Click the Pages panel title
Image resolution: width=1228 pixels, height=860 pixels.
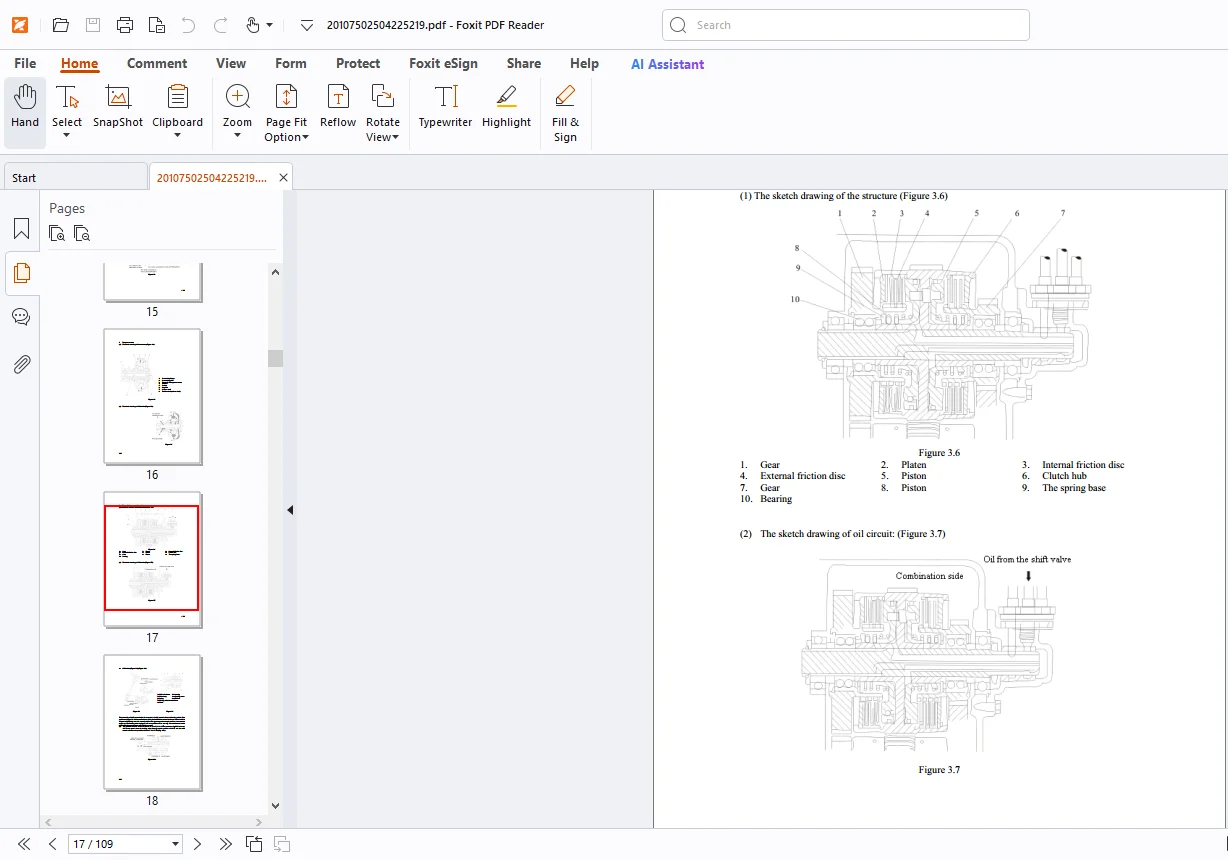[67, 208]
